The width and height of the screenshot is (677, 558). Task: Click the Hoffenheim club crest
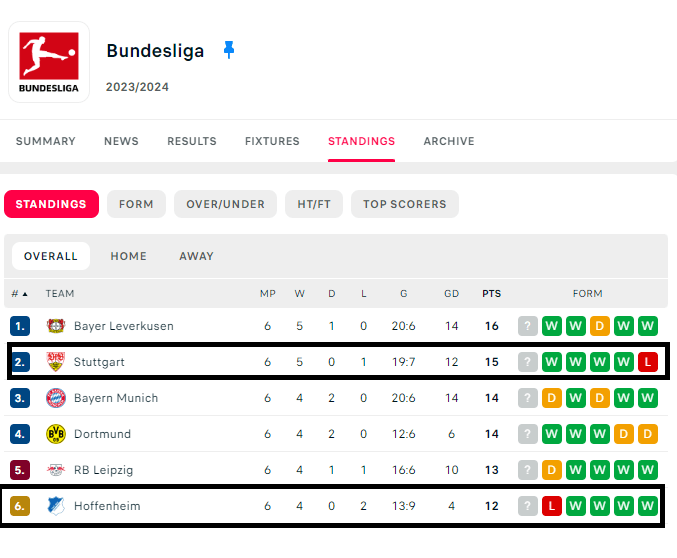[55, 506]
